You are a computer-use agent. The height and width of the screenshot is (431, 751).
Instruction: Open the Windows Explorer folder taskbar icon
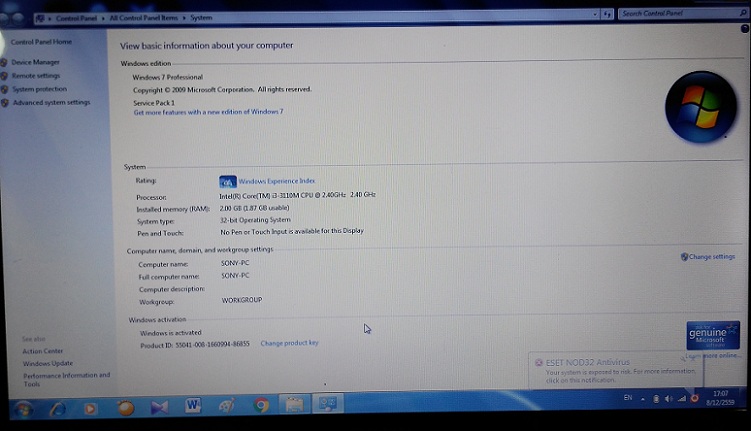pyautogui.click(x=294, y=404)
